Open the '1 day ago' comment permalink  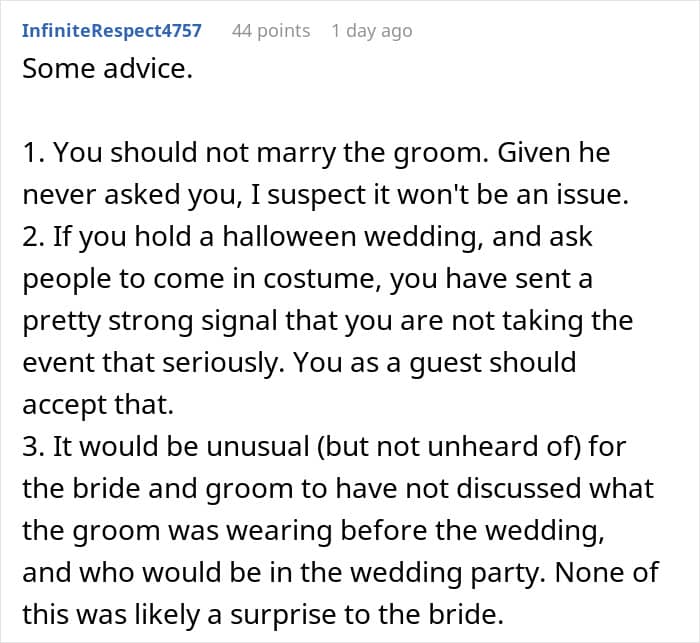point(371,30)
